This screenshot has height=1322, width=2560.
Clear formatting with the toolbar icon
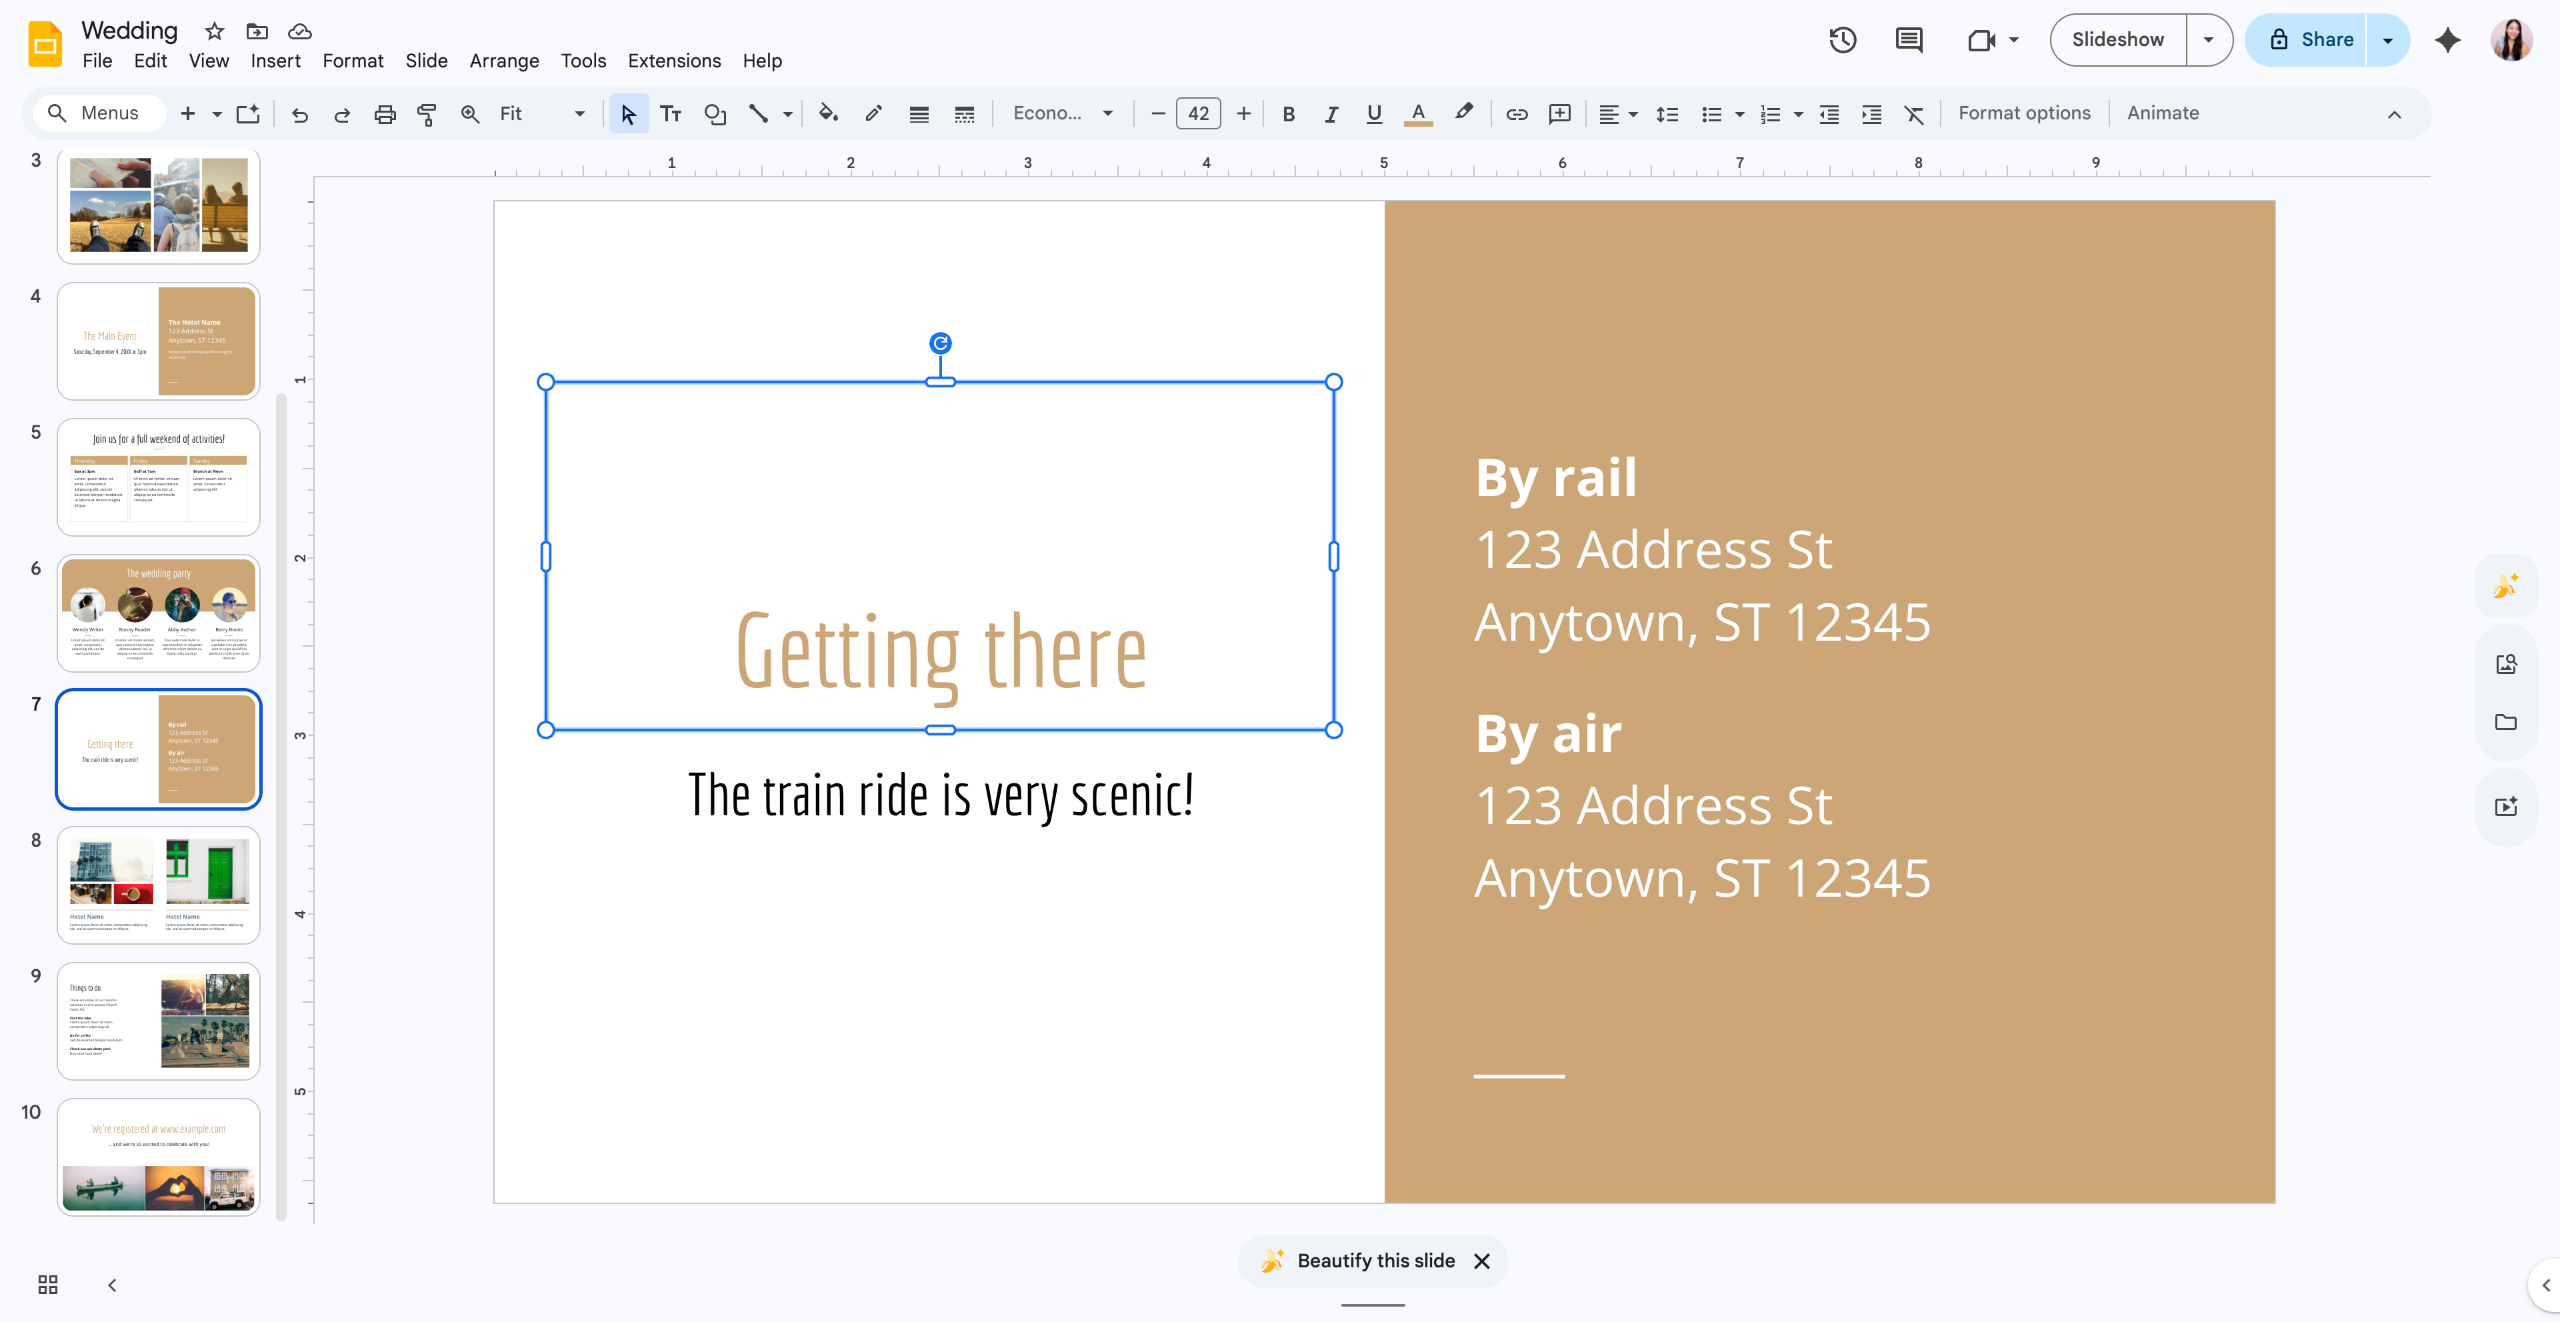[x=1914, y=114]
